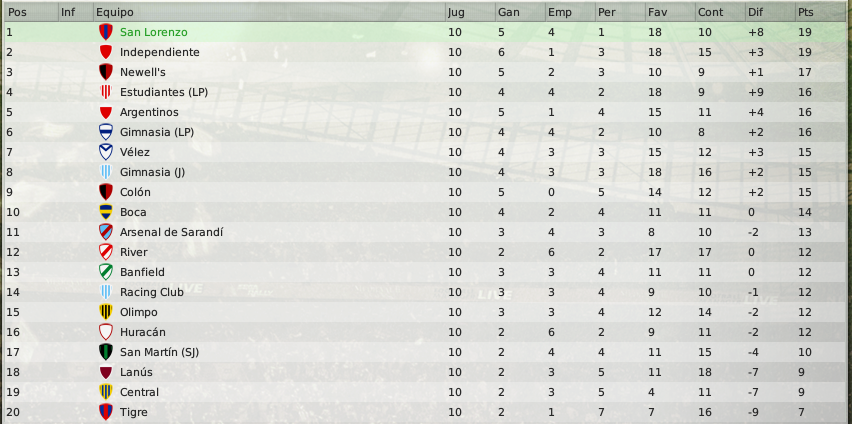The width and height of the screenshot is (852, 424).
Task: Select the Huracán row name
Action: [x=143, y=332]
